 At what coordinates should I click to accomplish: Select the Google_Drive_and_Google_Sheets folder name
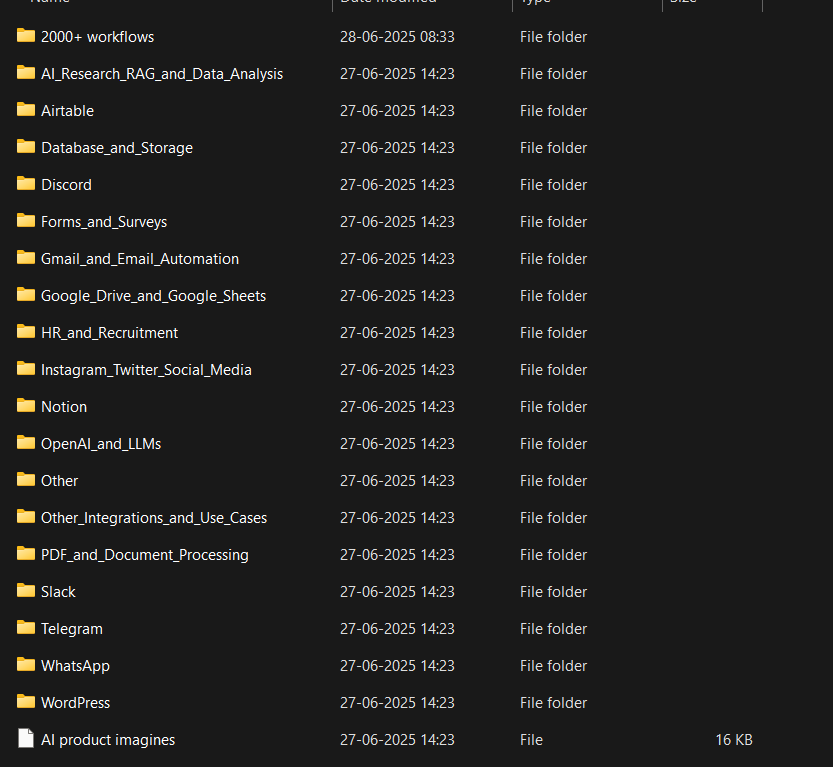pos(154,296)
